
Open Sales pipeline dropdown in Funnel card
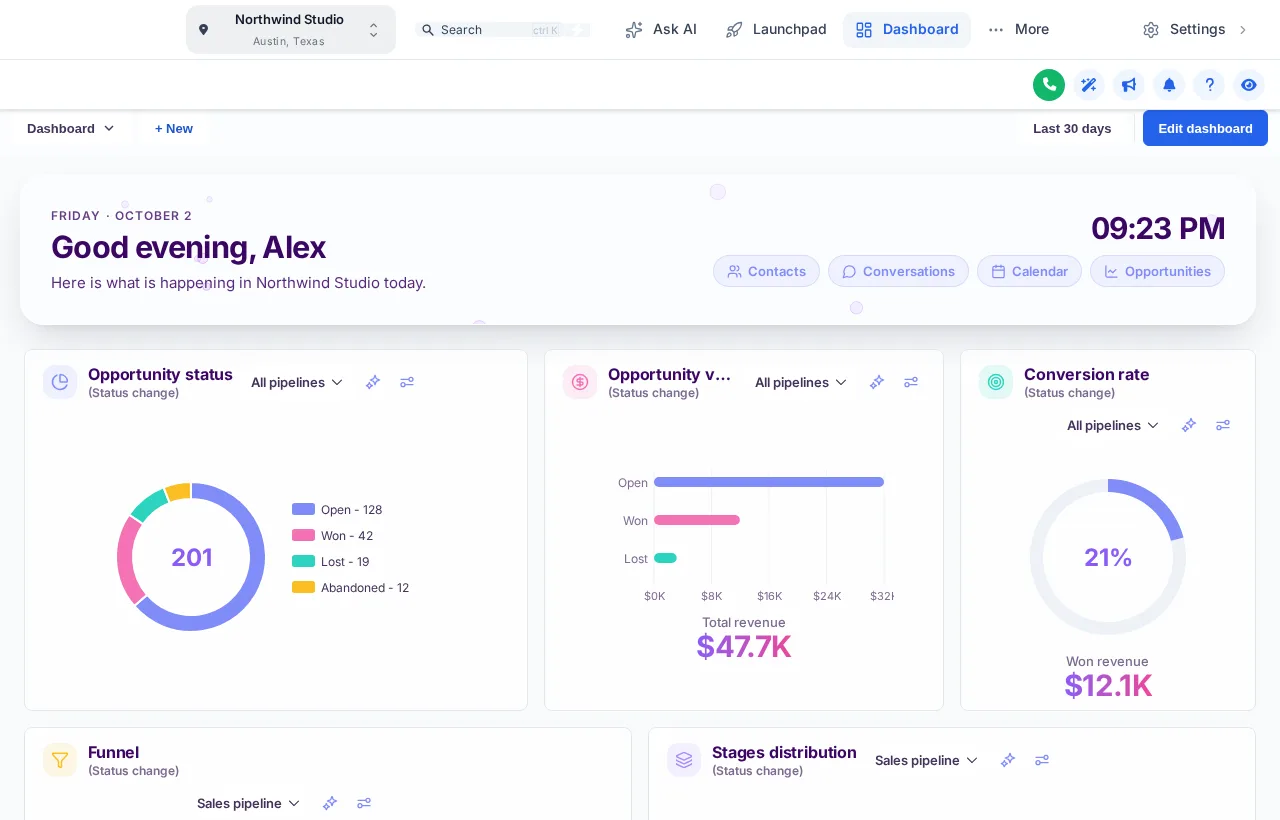point(249,803)
